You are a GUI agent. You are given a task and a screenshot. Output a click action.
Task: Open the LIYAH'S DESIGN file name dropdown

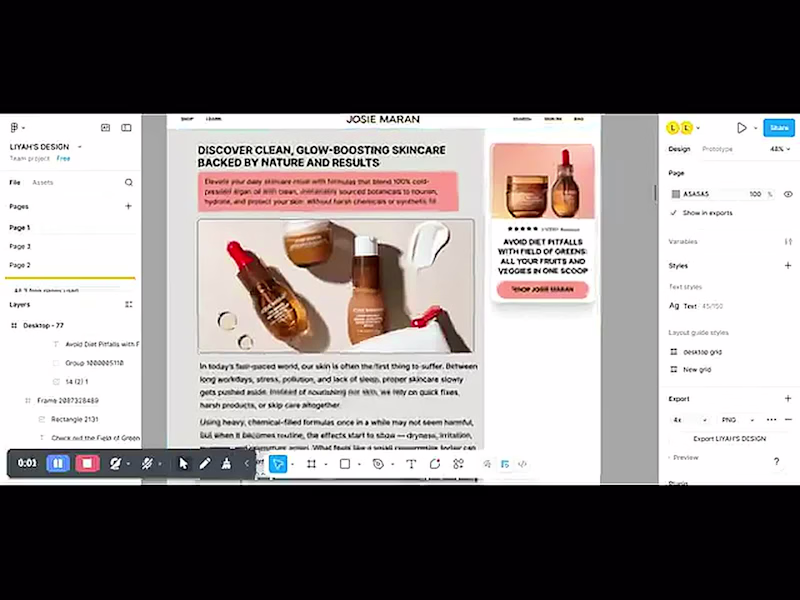[80, 147]
